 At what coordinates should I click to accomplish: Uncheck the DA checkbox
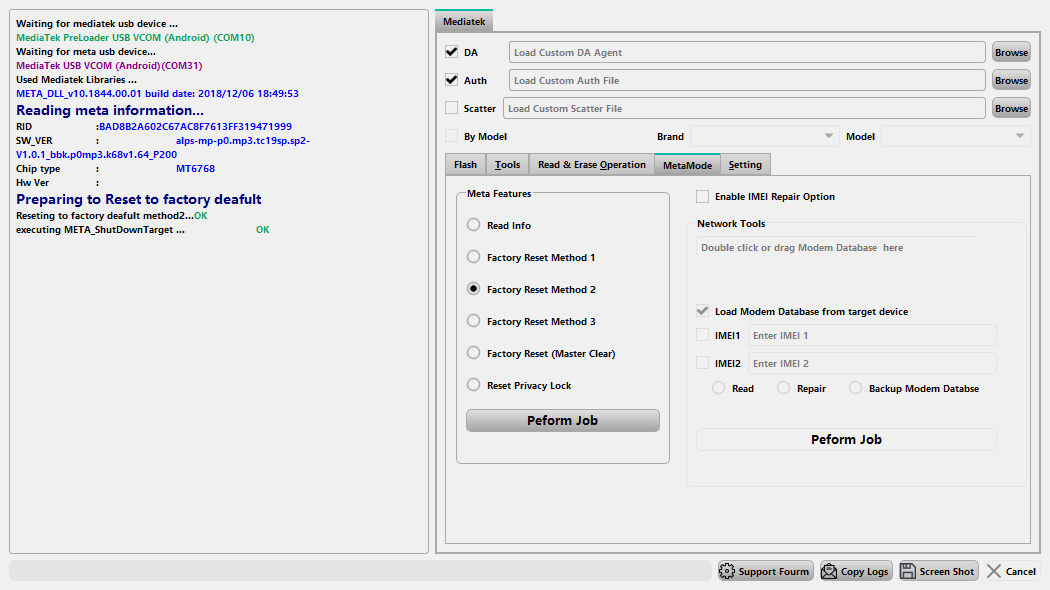pyautogui.click(x=452, y=52)
